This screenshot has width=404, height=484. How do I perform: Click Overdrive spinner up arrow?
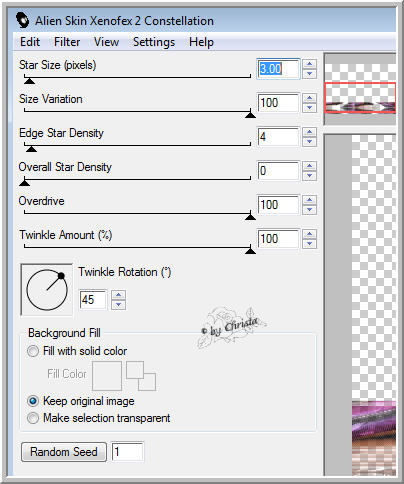[310, 200]
